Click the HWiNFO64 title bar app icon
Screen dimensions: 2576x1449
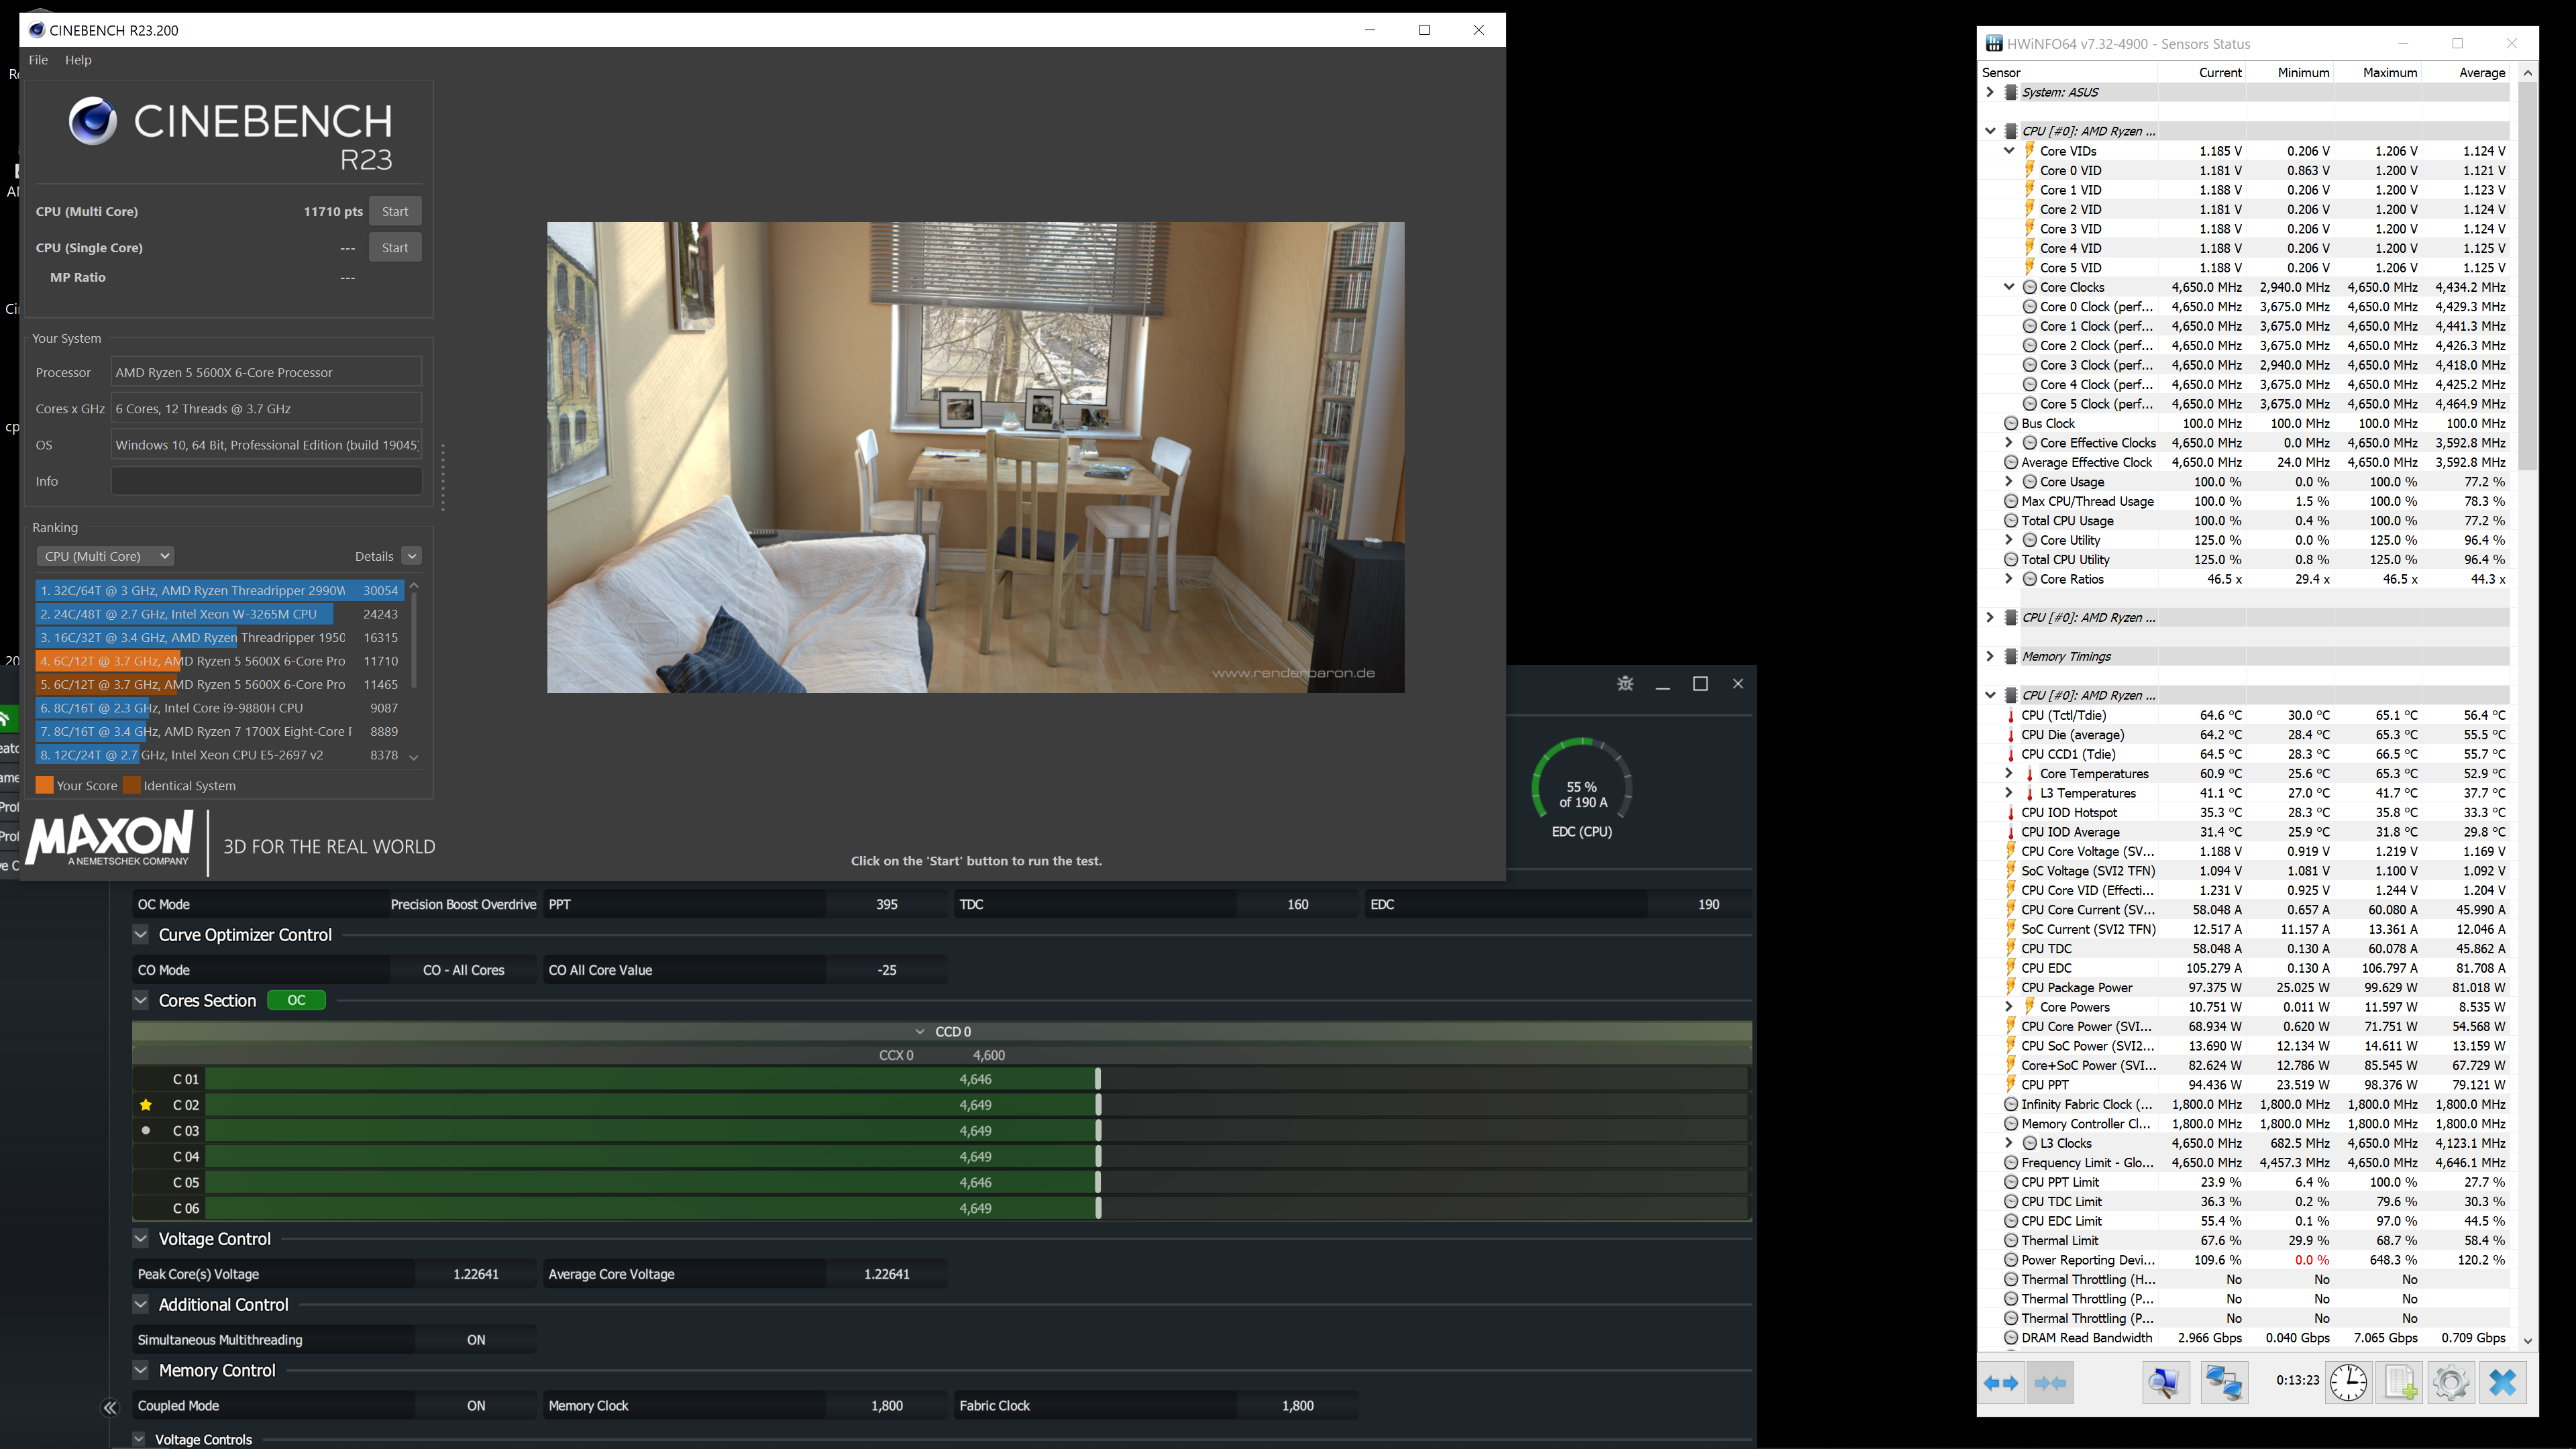[x=1994, y=44]
